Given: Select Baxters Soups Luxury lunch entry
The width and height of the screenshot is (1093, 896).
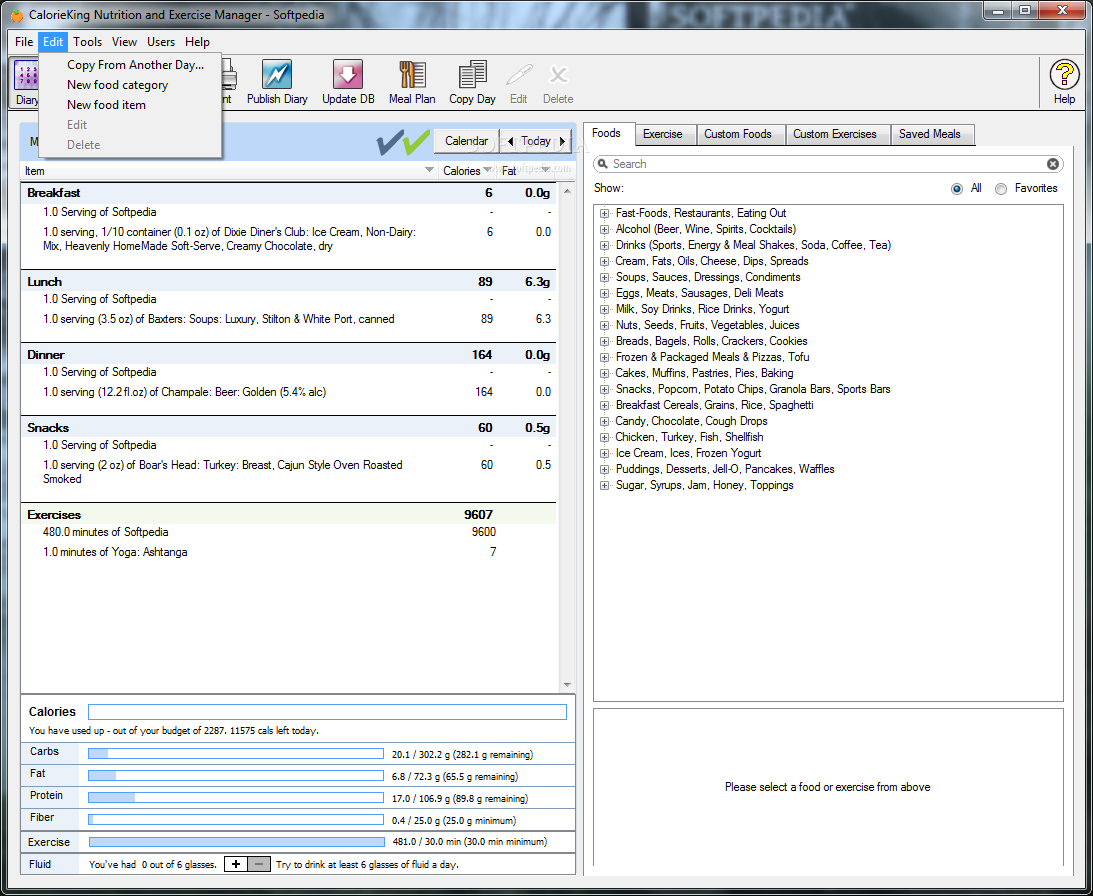Looking at the screenshot, I should pyautogui.click(x=289, y=319).
